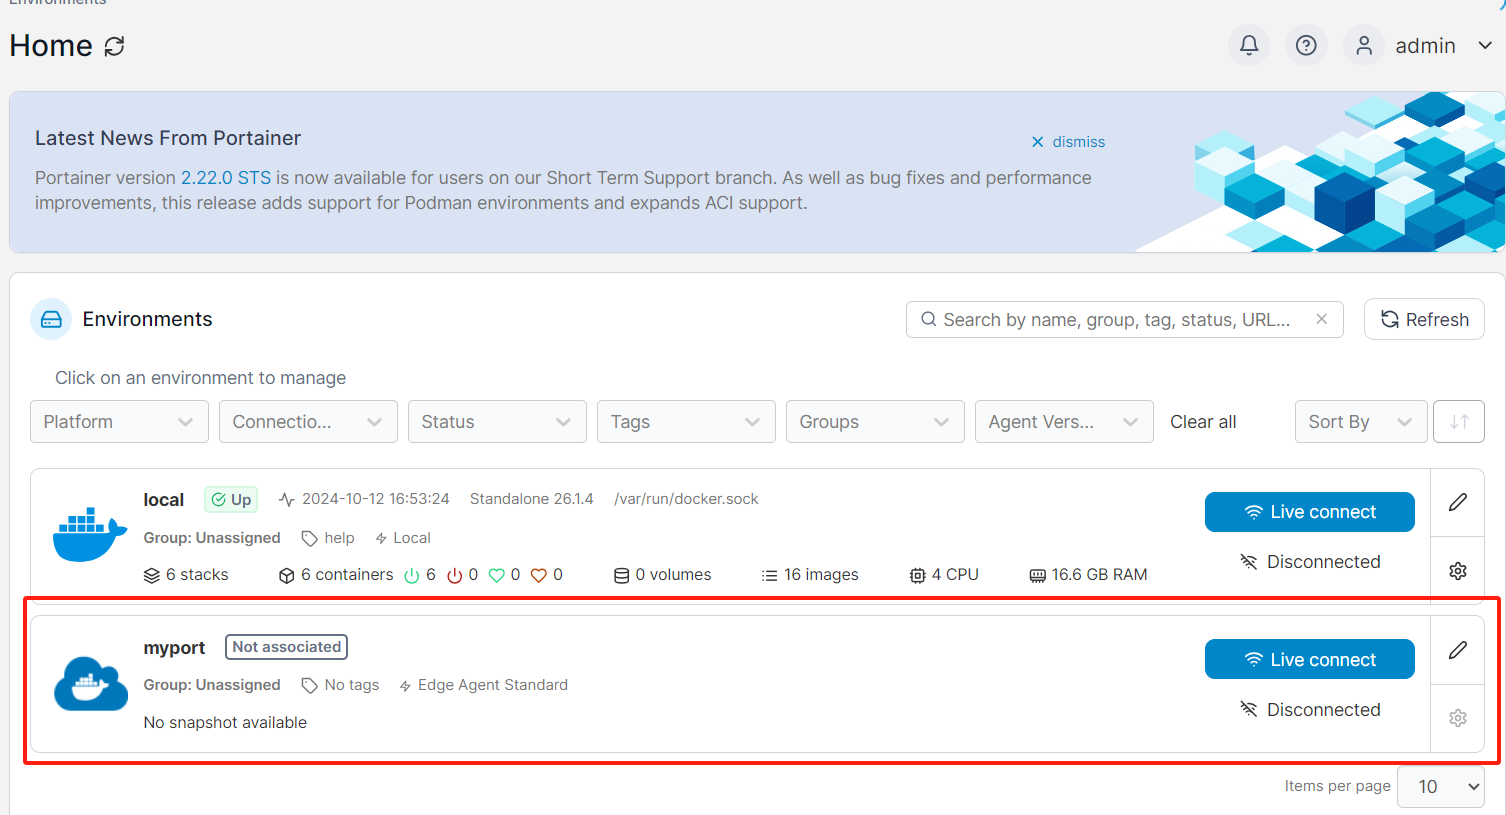Image resolution: width=1506 pixels, height=815 pixels.
Task: Change Items per page from 10
Action: point(1440,787)
